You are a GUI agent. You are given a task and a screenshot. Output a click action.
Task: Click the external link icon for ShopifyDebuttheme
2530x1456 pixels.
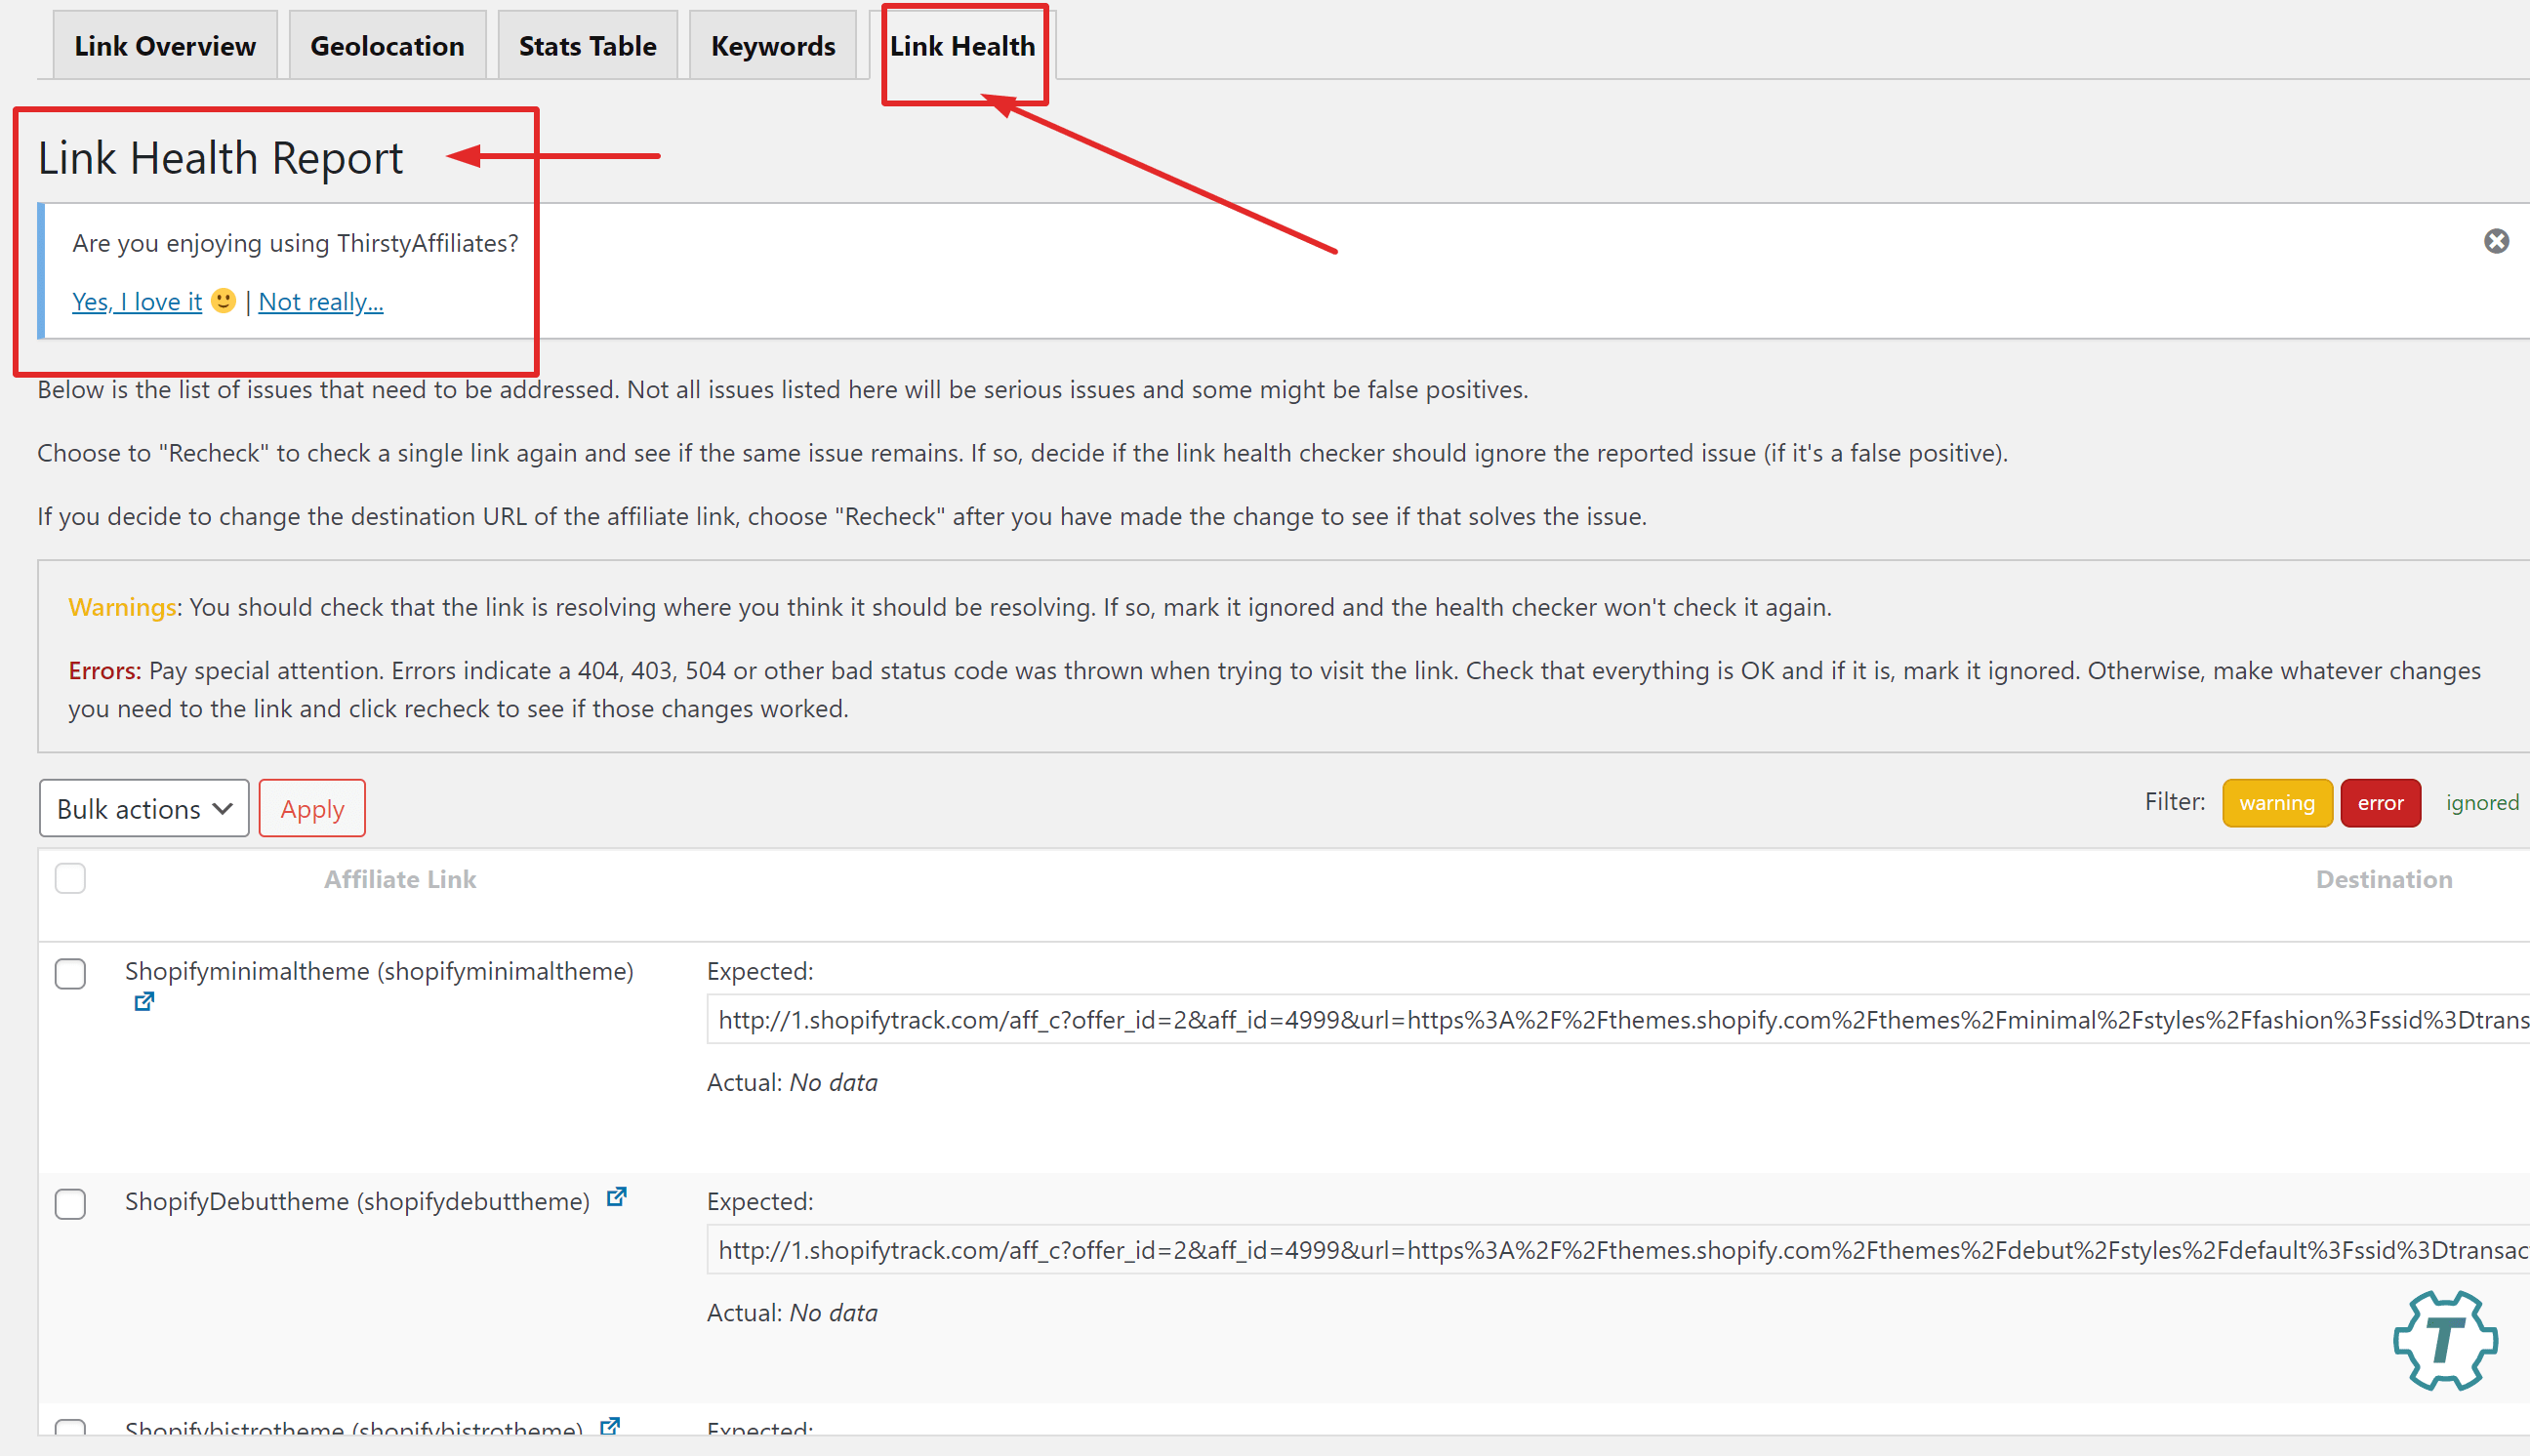point(619,1200)
